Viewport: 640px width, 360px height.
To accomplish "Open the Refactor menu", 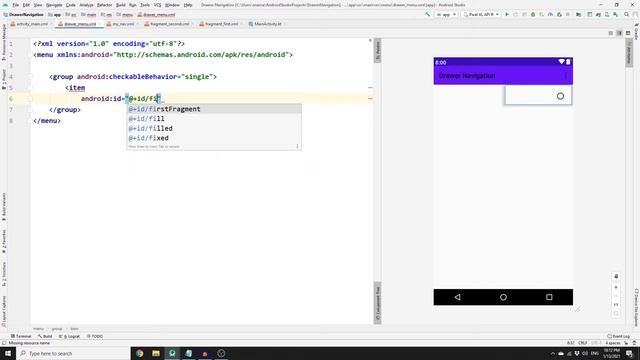I will coord(104,5).
